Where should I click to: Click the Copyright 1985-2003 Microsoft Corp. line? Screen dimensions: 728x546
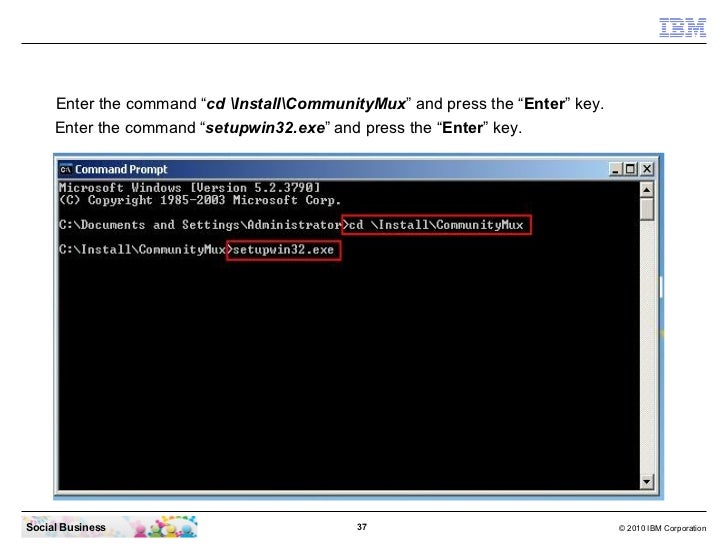click(200, 200)
